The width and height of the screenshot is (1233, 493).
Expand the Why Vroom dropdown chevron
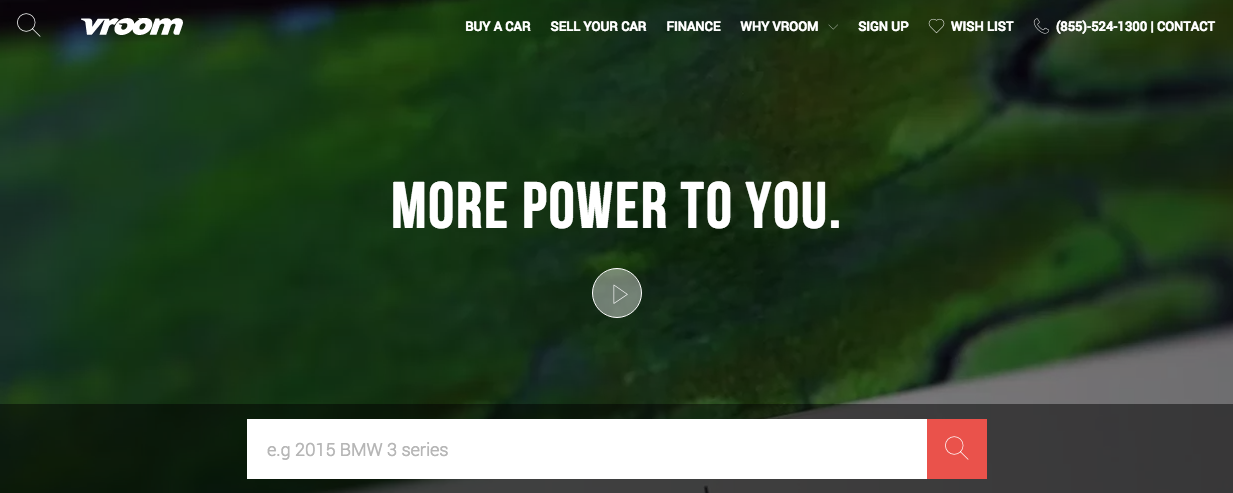point(832,27)
